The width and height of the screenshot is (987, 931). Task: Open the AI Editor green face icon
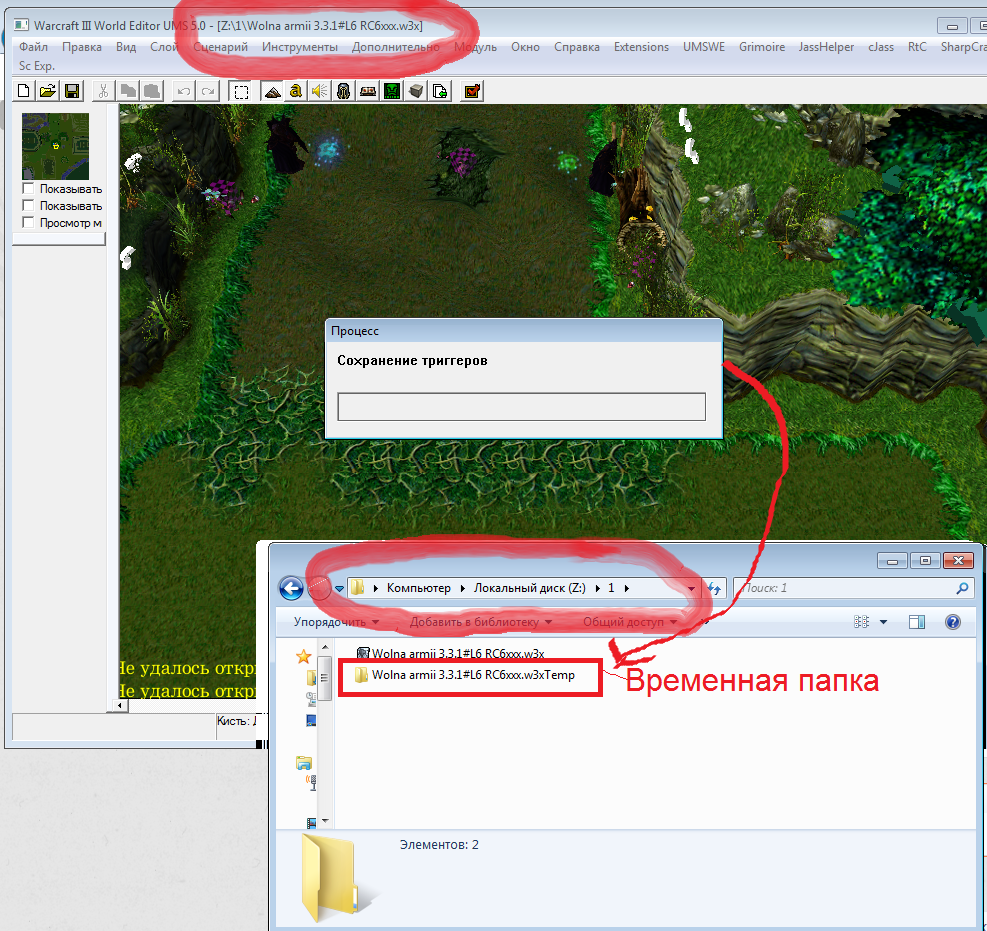(x=392, y=91)
